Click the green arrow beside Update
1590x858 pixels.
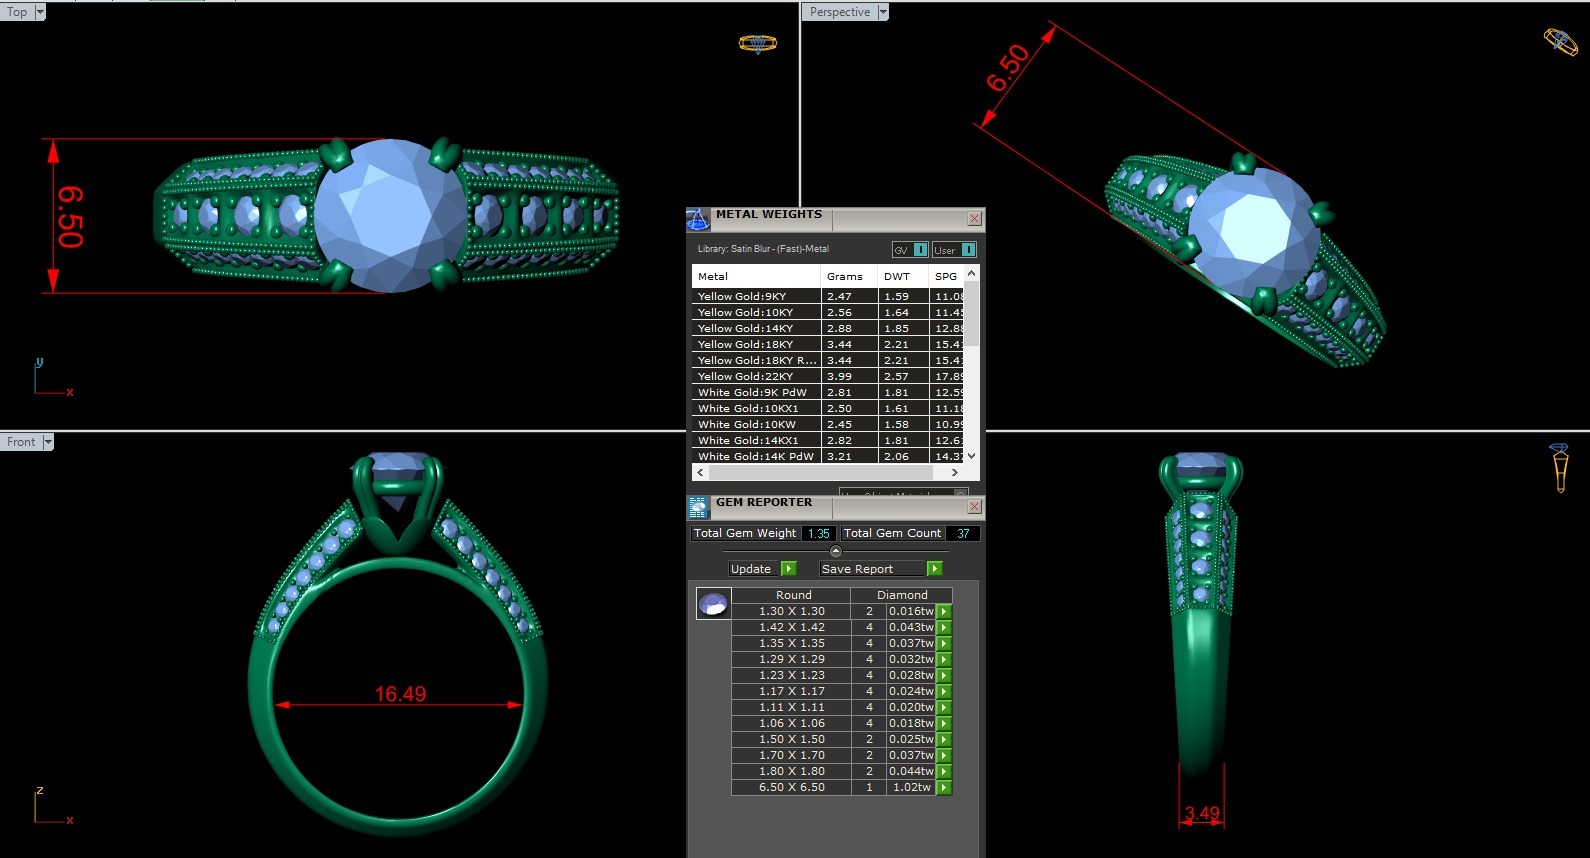(x=788, y=568)
